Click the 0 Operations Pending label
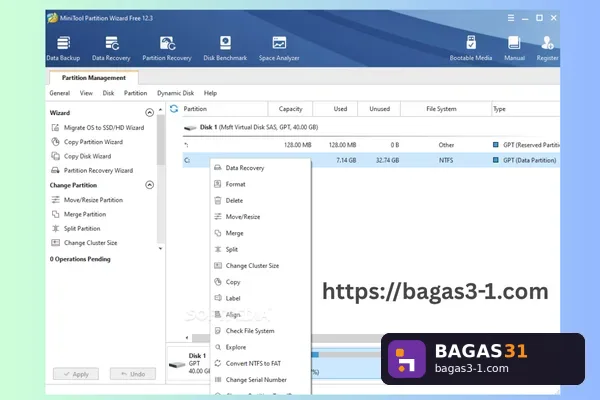This screenshot has height=400, width=600. [x=80, y=259]
